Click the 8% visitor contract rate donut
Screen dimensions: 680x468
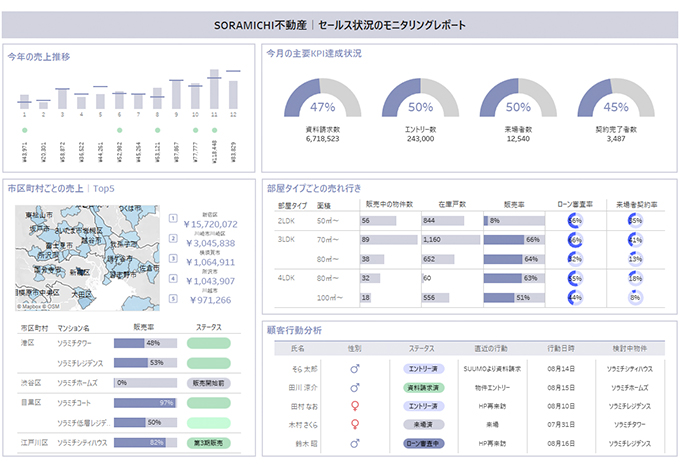click(635, 297)
